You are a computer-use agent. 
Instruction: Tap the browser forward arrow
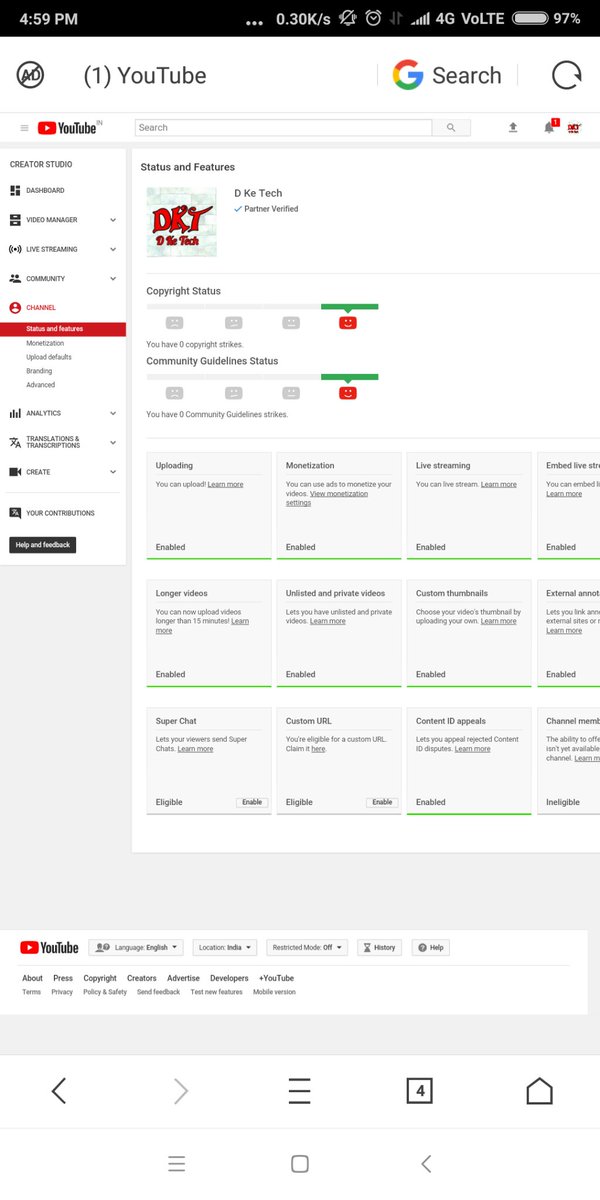click(x=181, y=1091)
